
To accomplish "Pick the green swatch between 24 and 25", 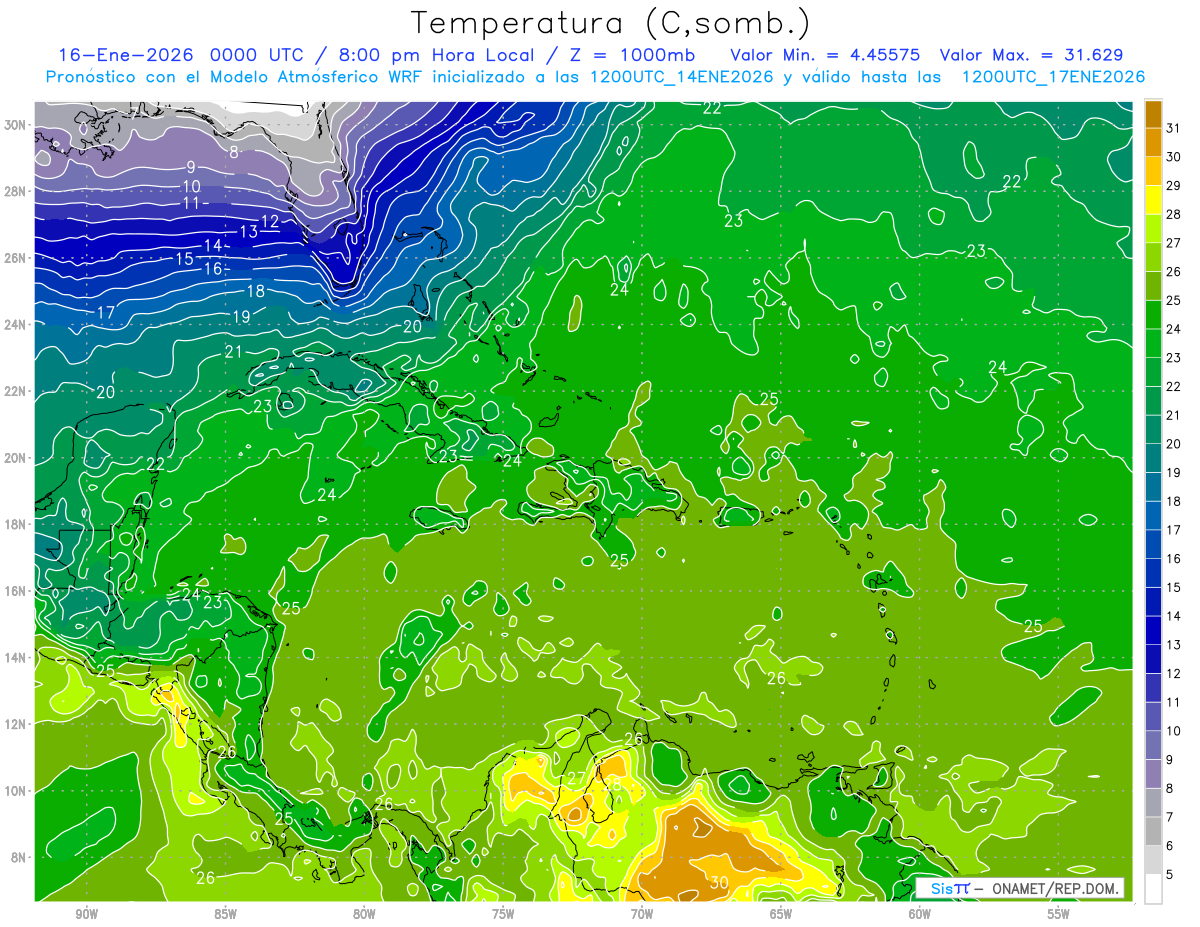I will pyautogui.click(x=1153, y=315).
